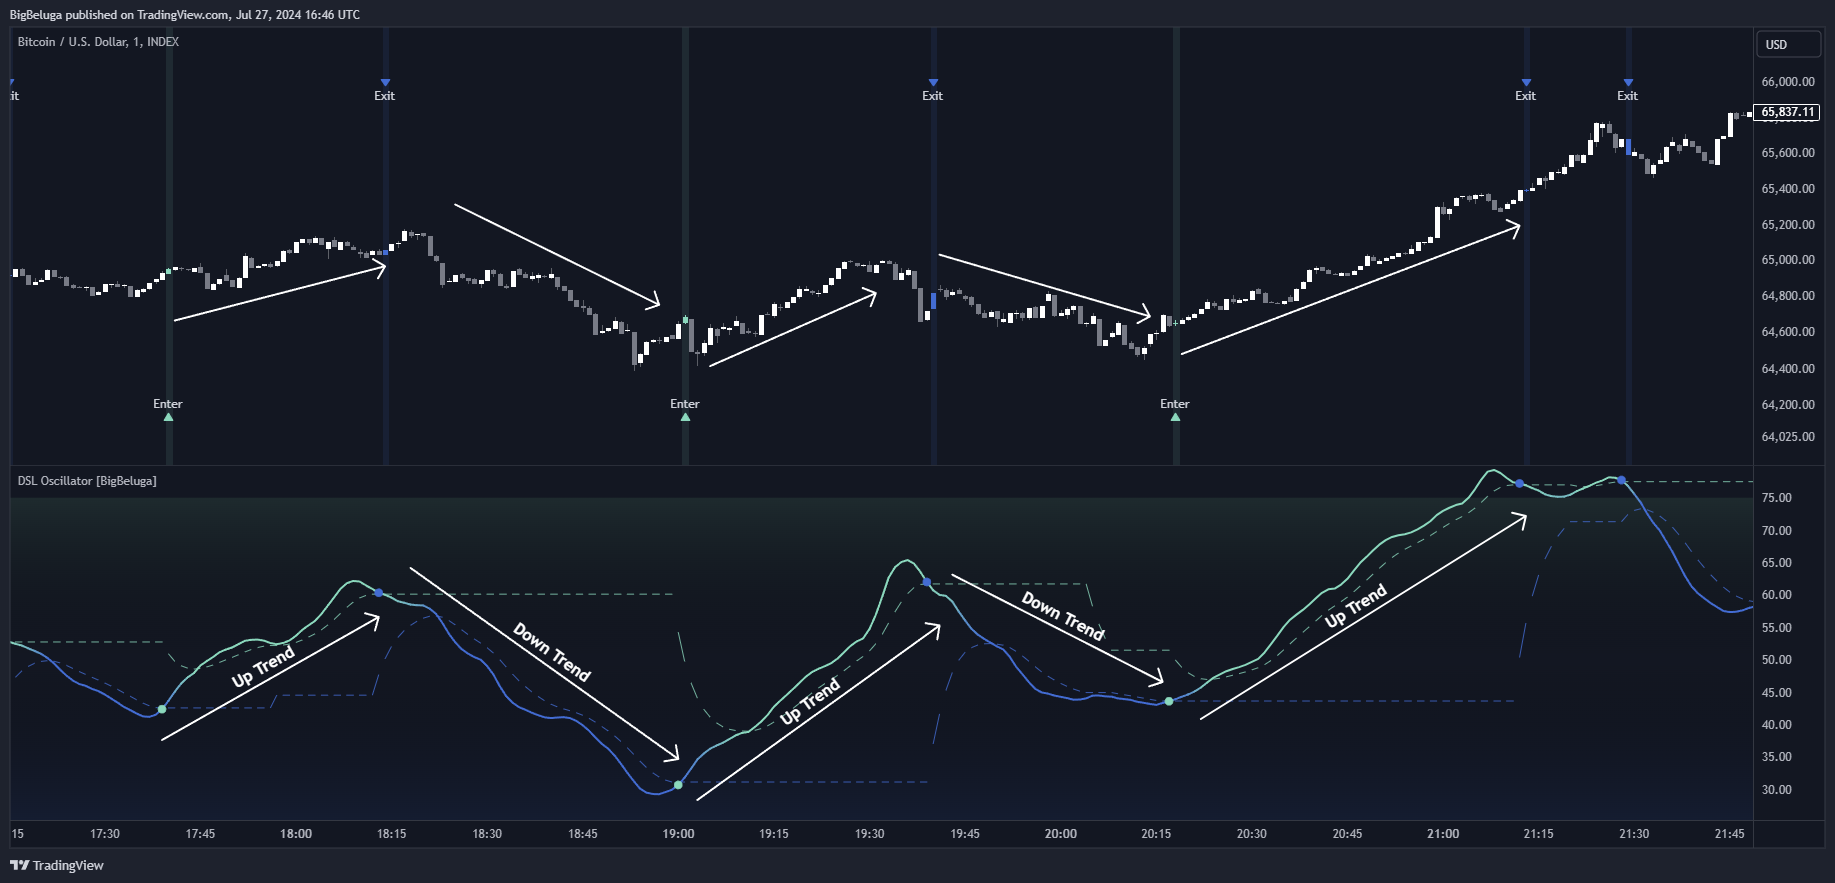Click the 65,000.00 price axis label
Viewport: 1835px width, 883px height.
tap(1788, 260)
